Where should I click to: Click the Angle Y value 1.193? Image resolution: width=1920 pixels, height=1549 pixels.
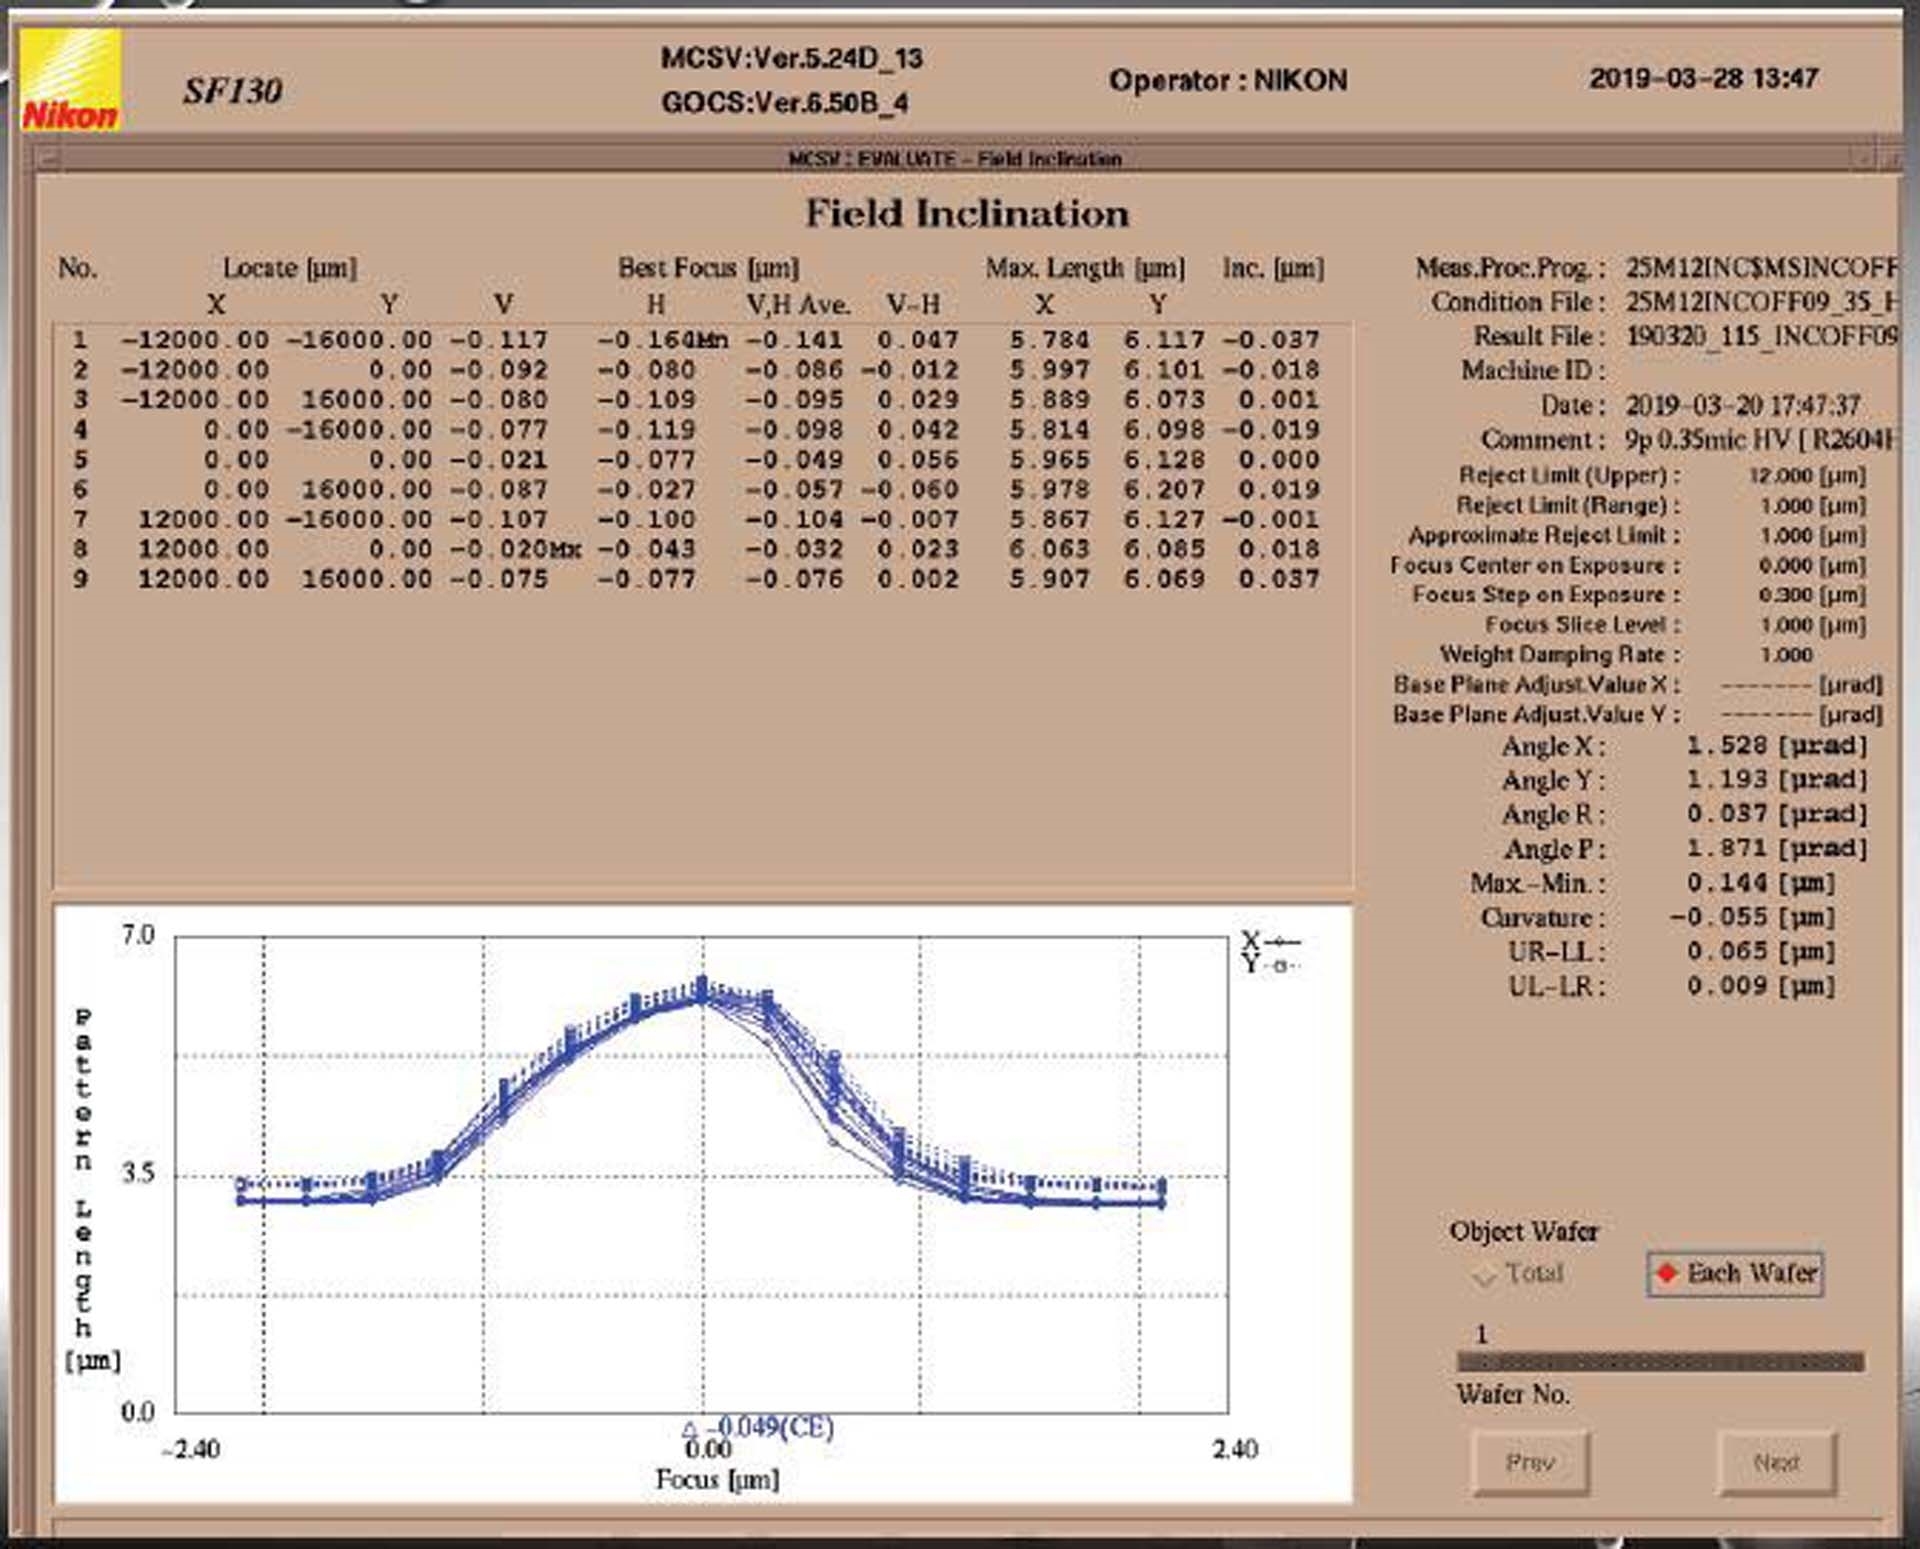click(x=1727, y=780)
